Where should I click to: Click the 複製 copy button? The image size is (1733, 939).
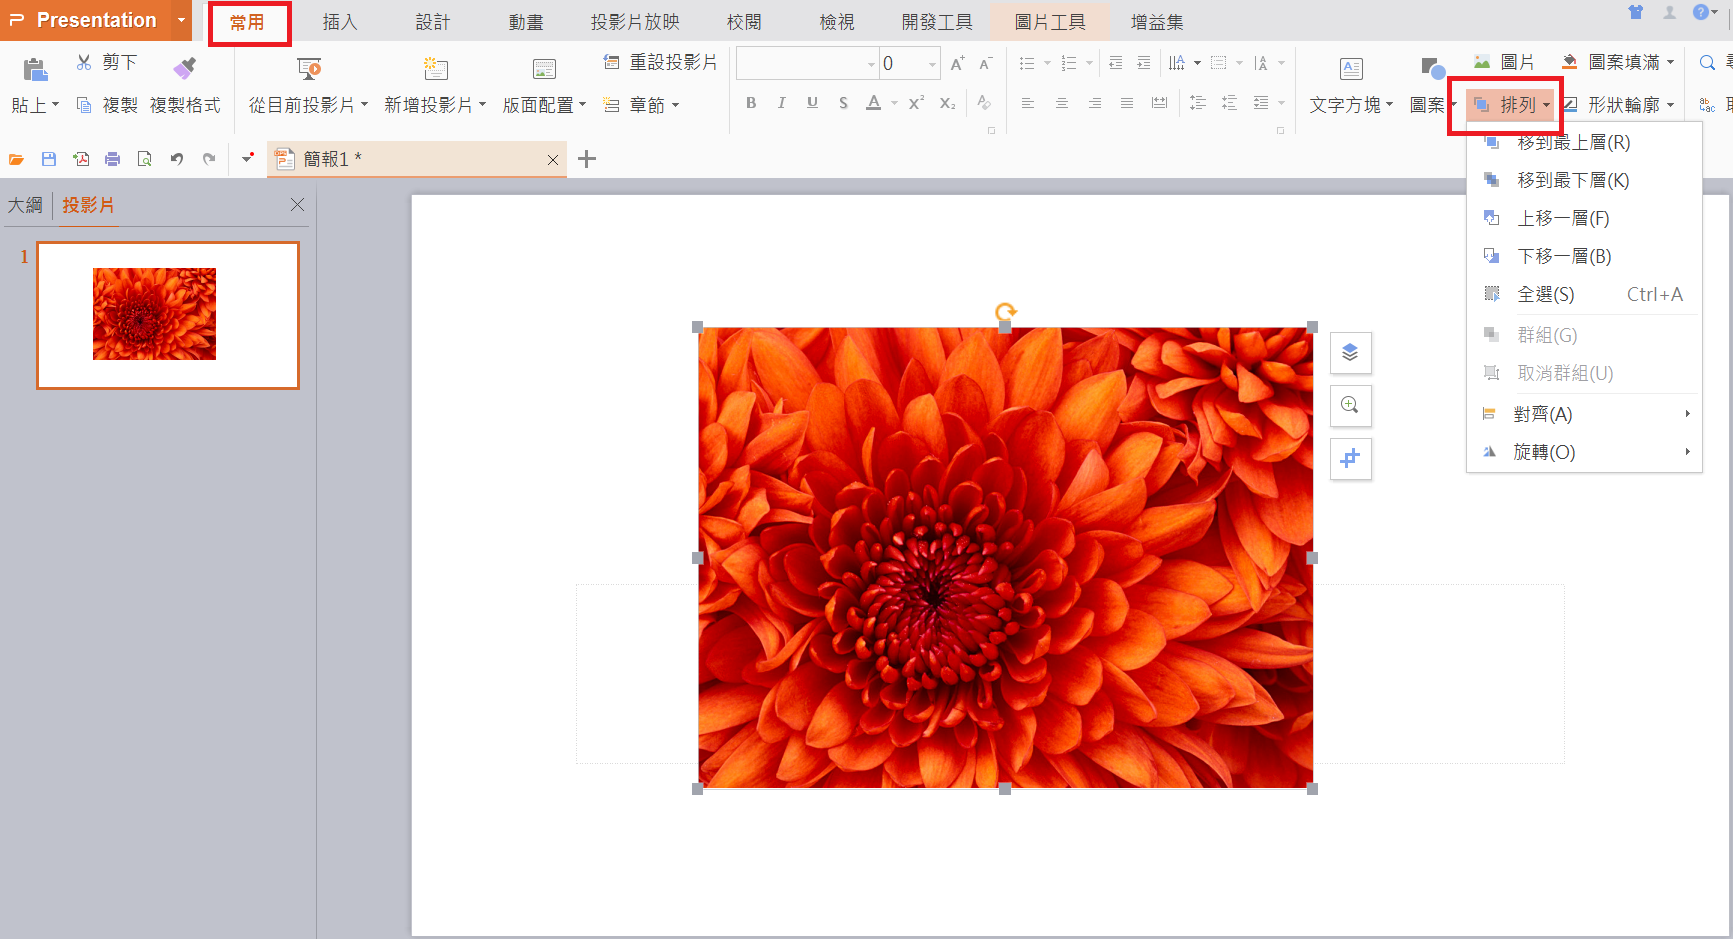pos(107,105)
